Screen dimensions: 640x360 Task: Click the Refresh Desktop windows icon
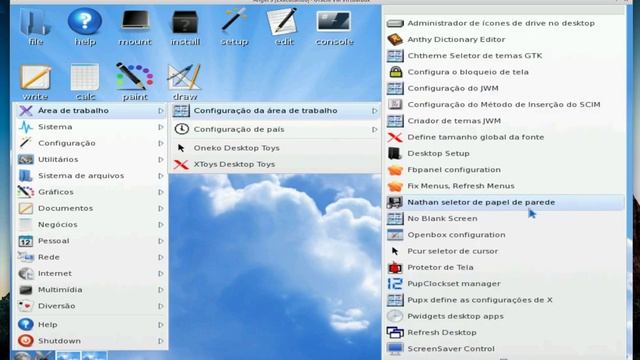coord(395,332)
